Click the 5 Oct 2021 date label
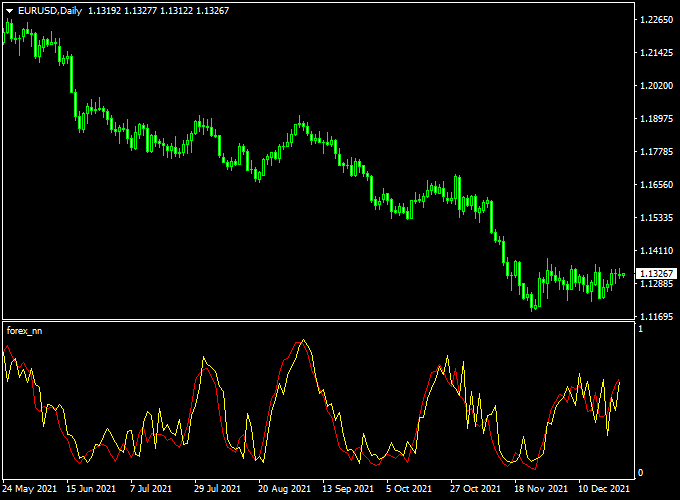This screenshot has width=680, height=500. (x=409, y=489)
